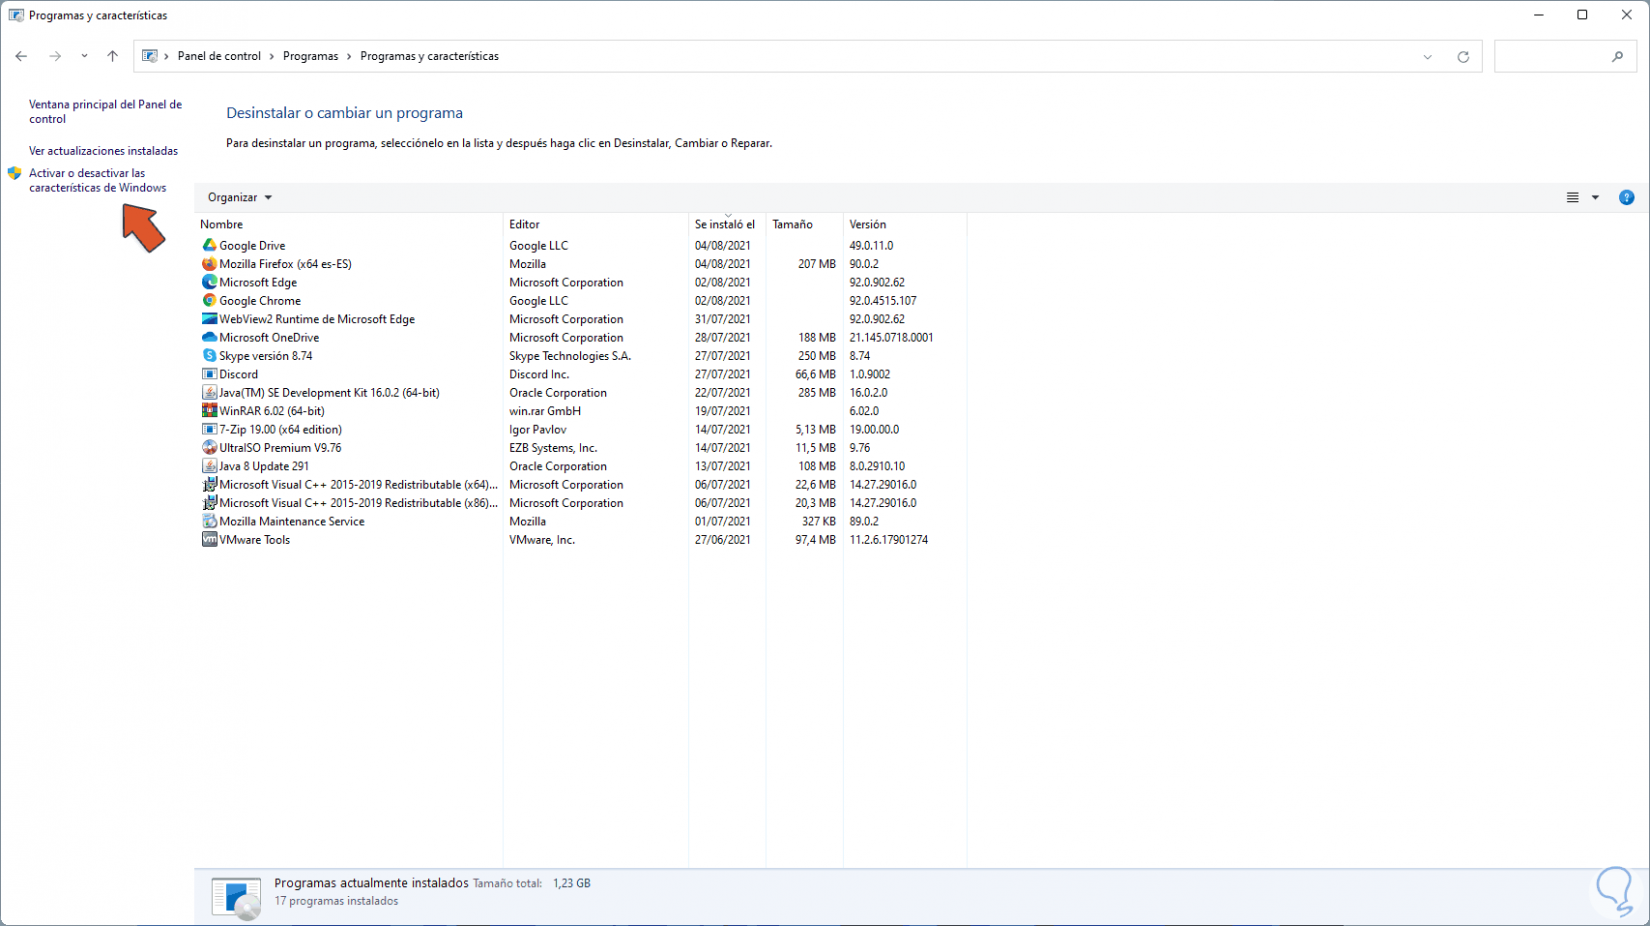Select the Microsoft OneDrive entry name
Screen dimensions: 1650x926
point(269,337)
